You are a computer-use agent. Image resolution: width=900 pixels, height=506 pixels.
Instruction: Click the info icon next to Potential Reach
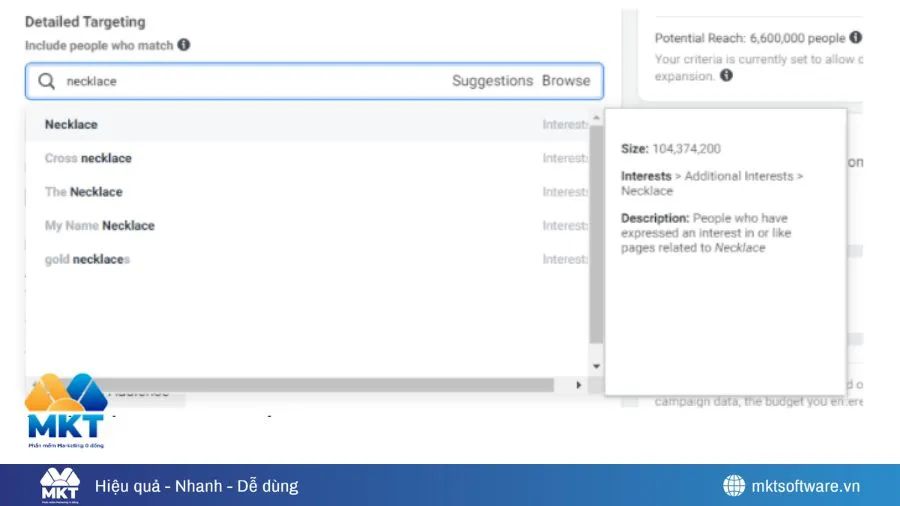[855, 38]
